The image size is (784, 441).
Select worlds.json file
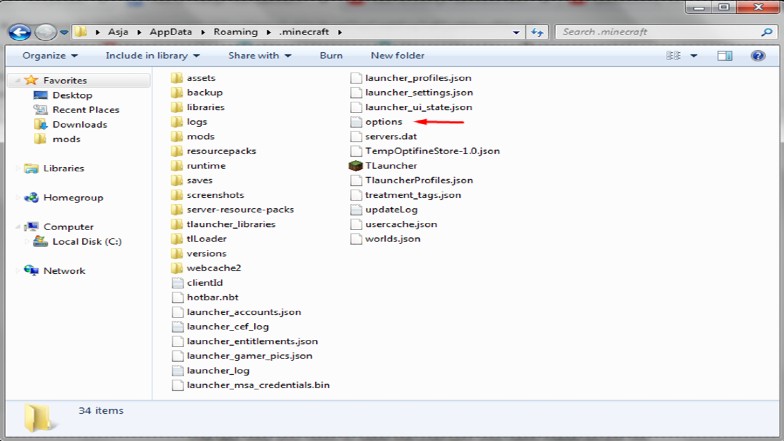pyautogui.click(x=392, y=239)
